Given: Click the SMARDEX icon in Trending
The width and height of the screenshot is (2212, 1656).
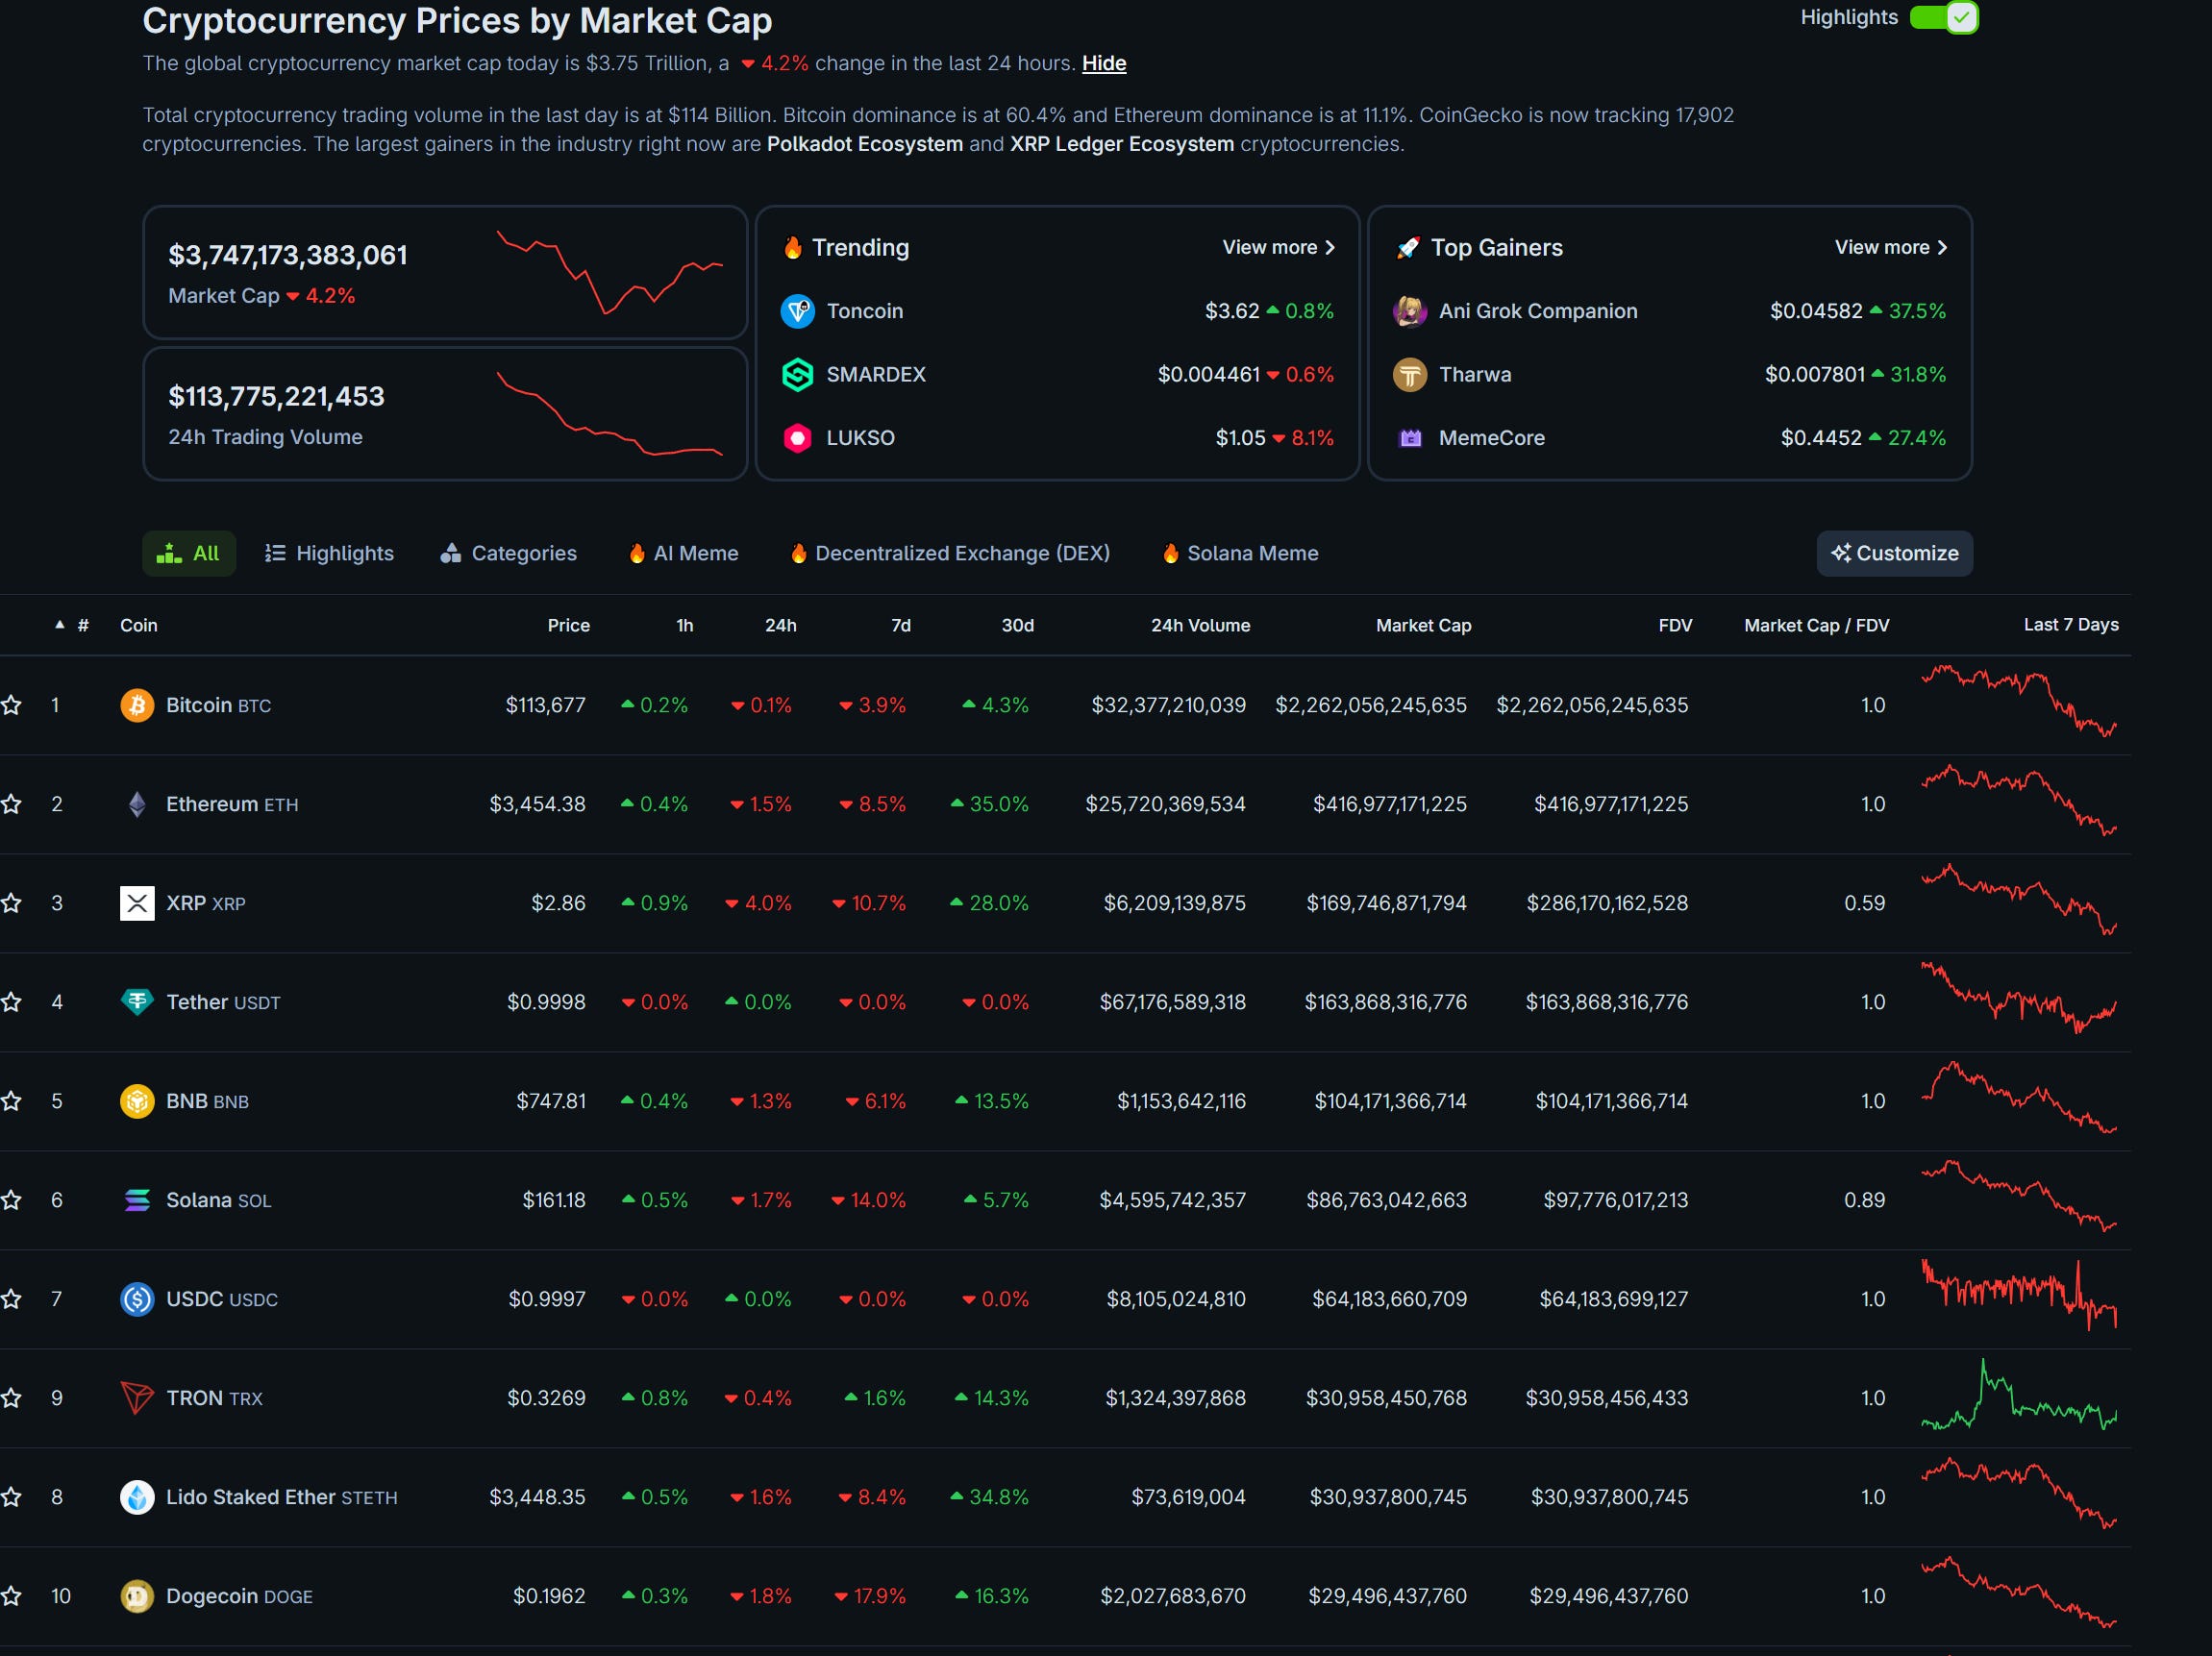Looking at the screenshot, I should [797, 375].
